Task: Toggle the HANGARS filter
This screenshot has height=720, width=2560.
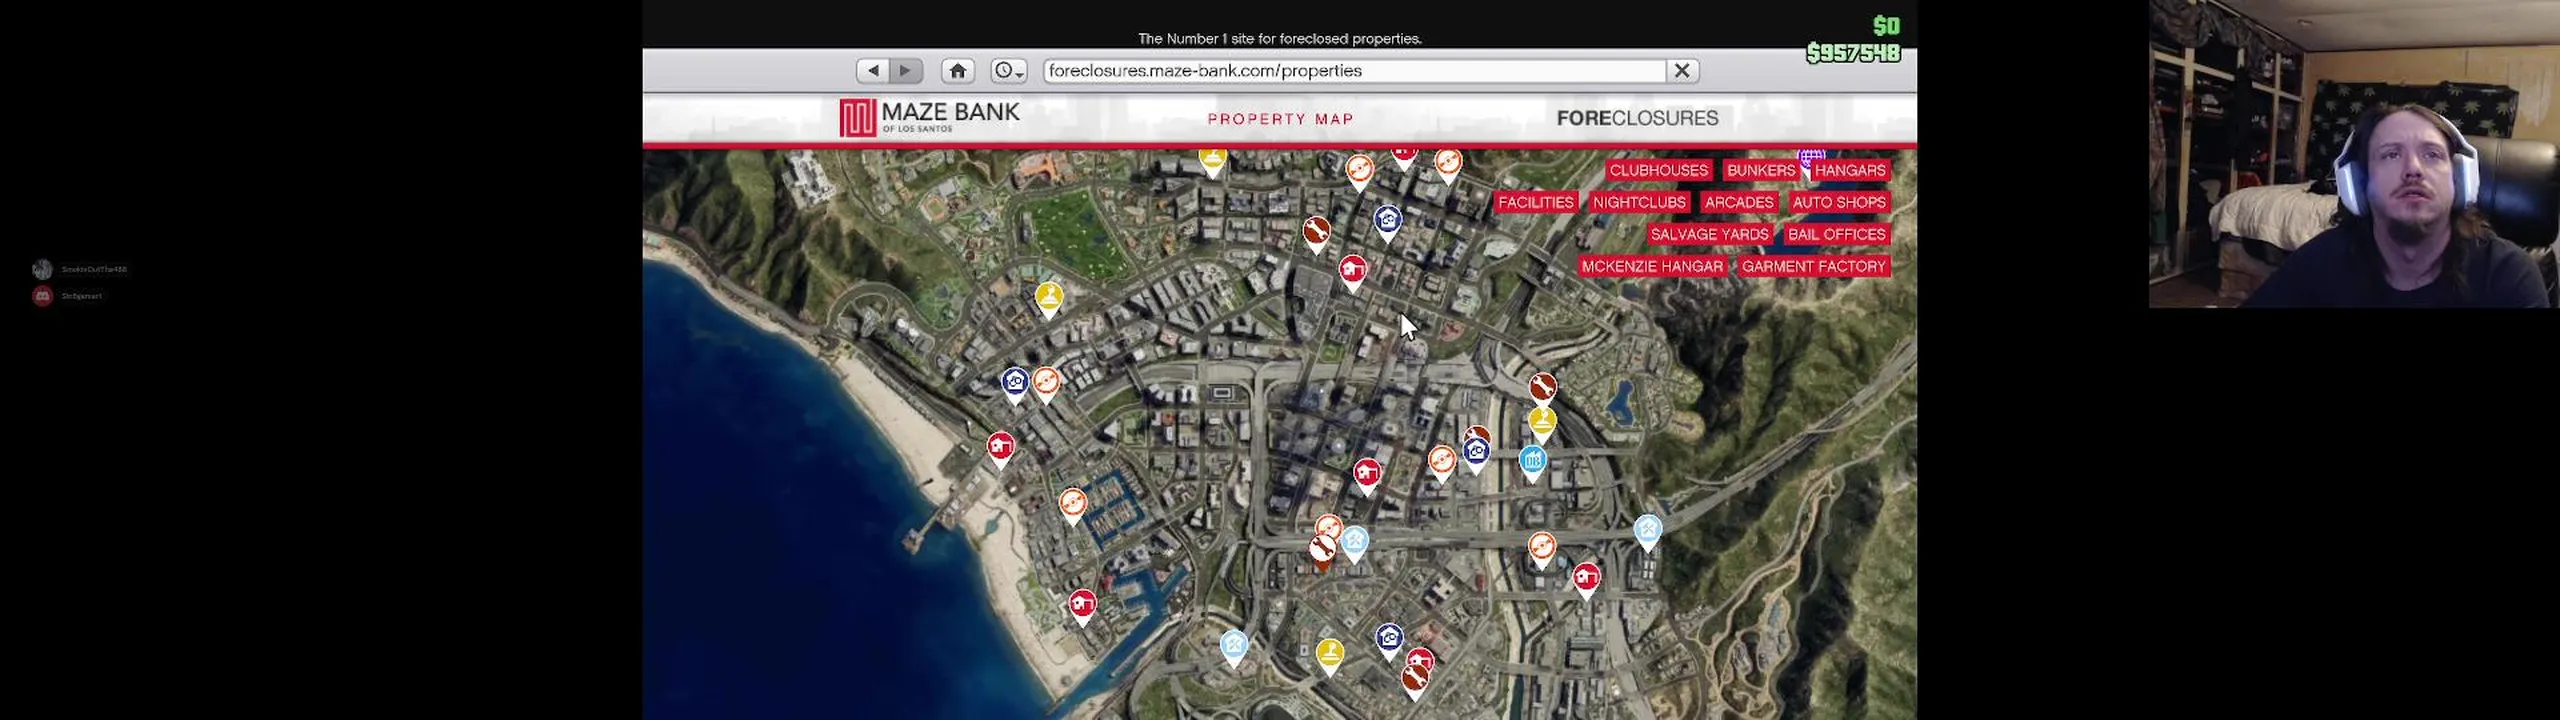Action: pos(1850,170)
